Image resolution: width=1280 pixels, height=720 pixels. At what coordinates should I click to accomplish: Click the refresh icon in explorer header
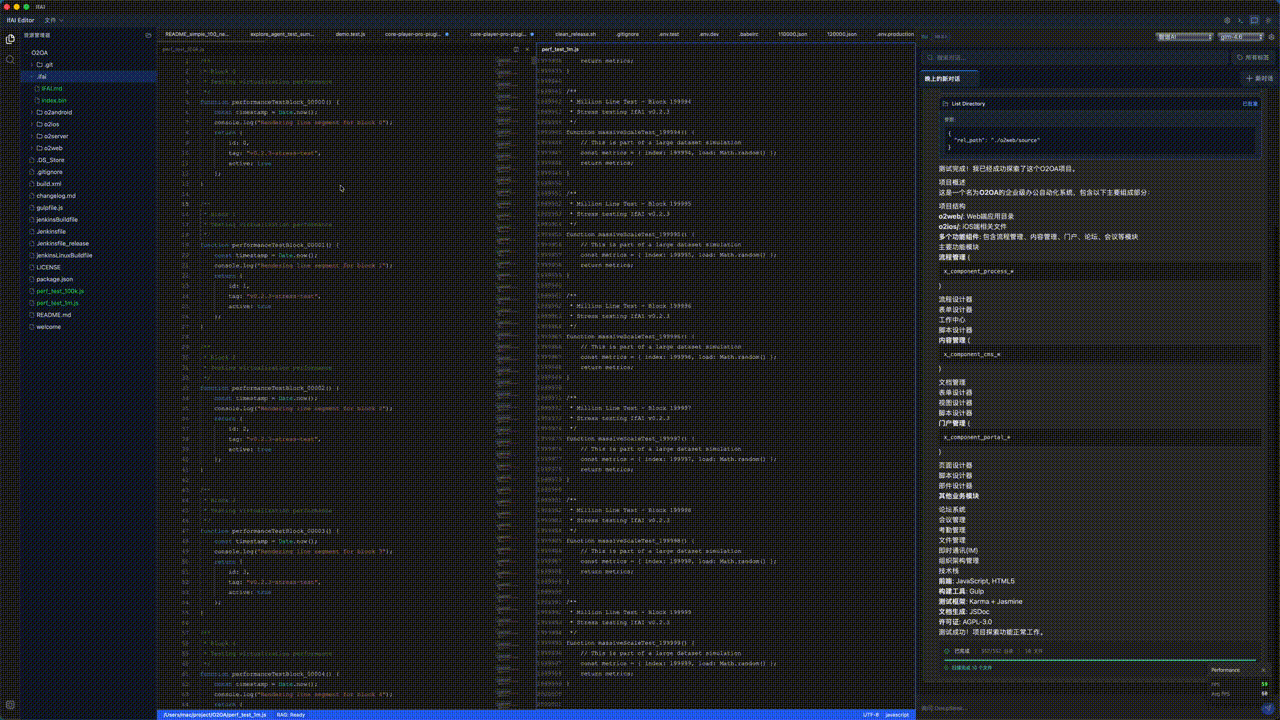point(148,35)
